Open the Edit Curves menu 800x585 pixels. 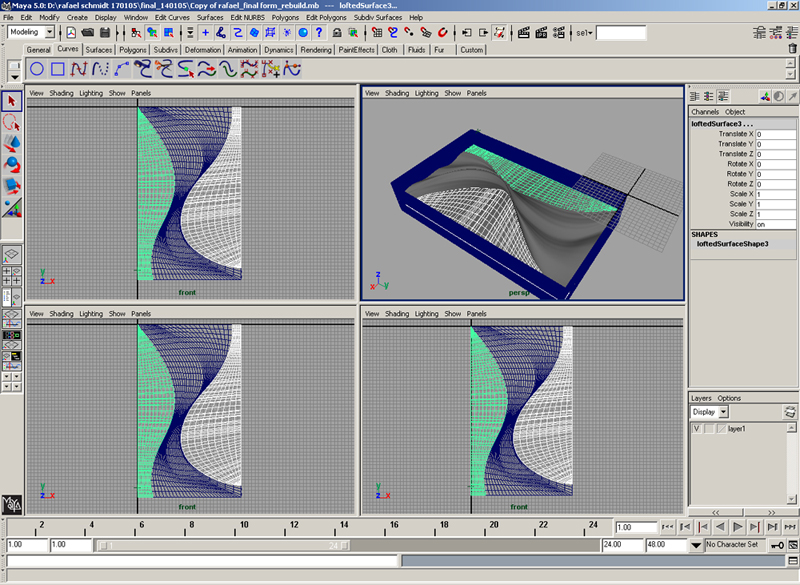pyautogui.click(x=172, y=17)
